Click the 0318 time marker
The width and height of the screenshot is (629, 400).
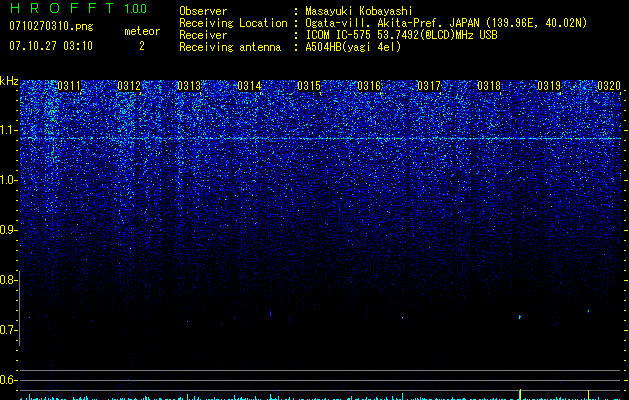click(489, 86)
